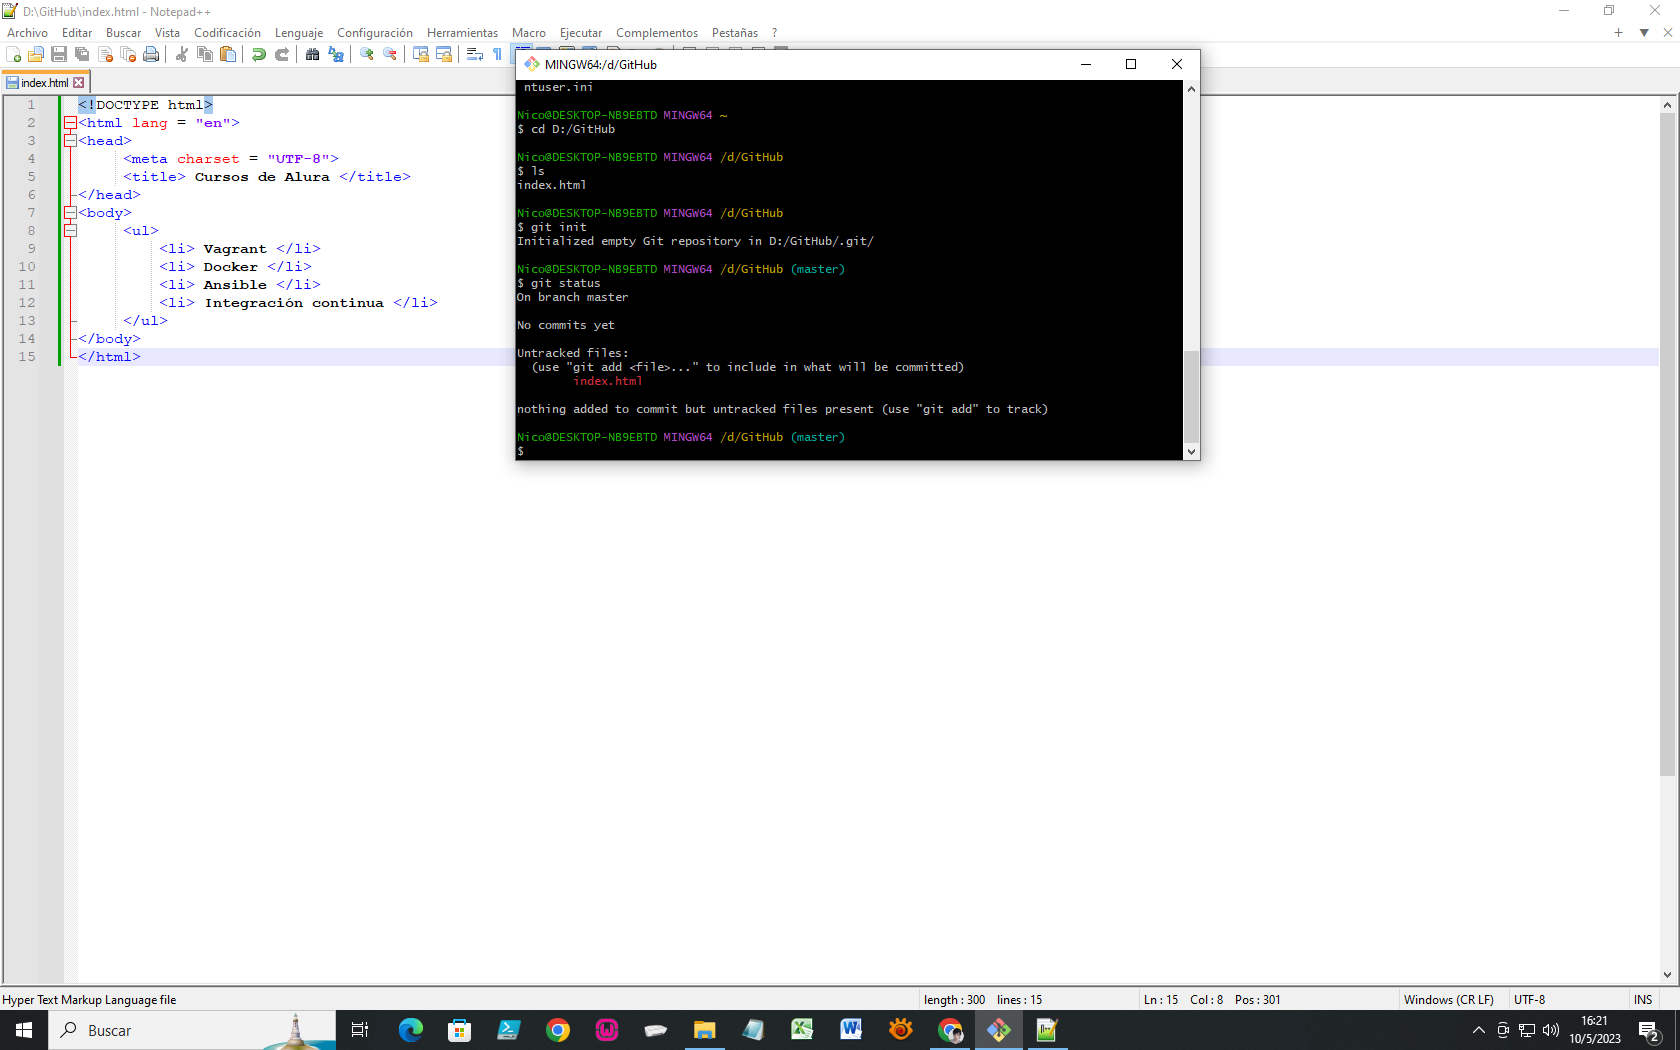Open the ? help menu
The image size is (1680, 1050).
pyautogui.click(x=774, y=33)
